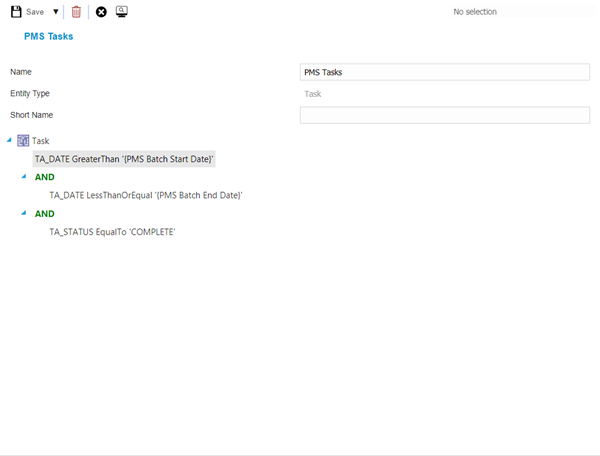The height and width of the screenshot is (456, 600).
Task: Click into the empty Short Name field
Action: pos(444,115)
